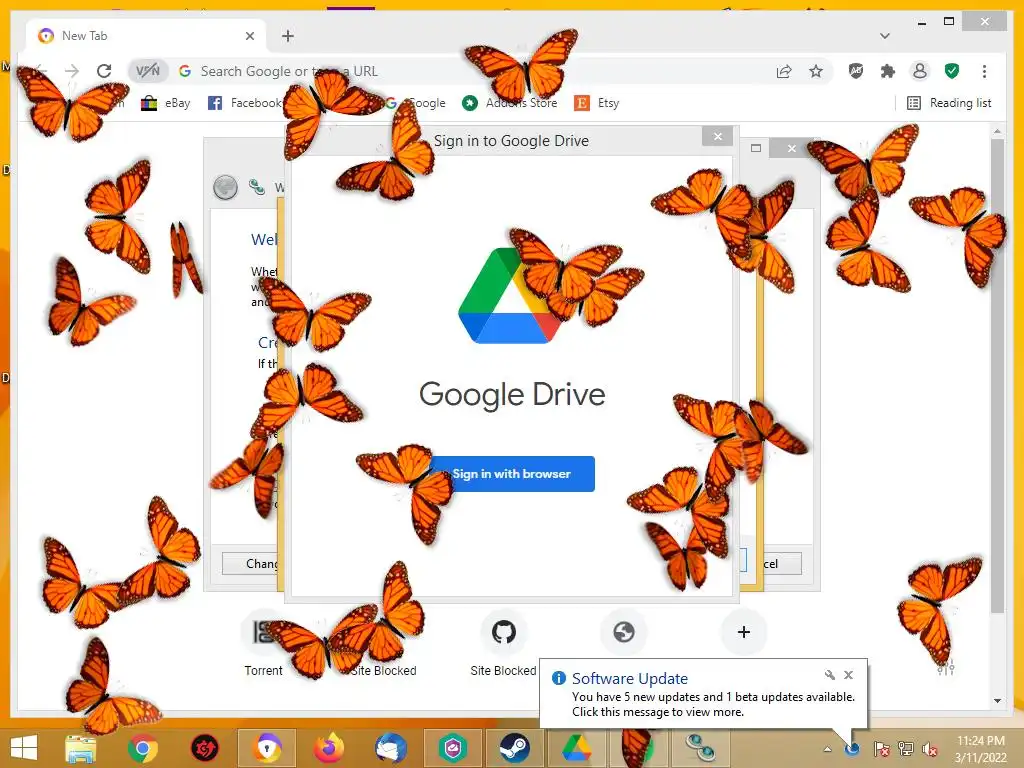Open the GitHub Site Blocked shortcut
The image size is (1024, 768).
pyautogui.click(x=504, y=643)
